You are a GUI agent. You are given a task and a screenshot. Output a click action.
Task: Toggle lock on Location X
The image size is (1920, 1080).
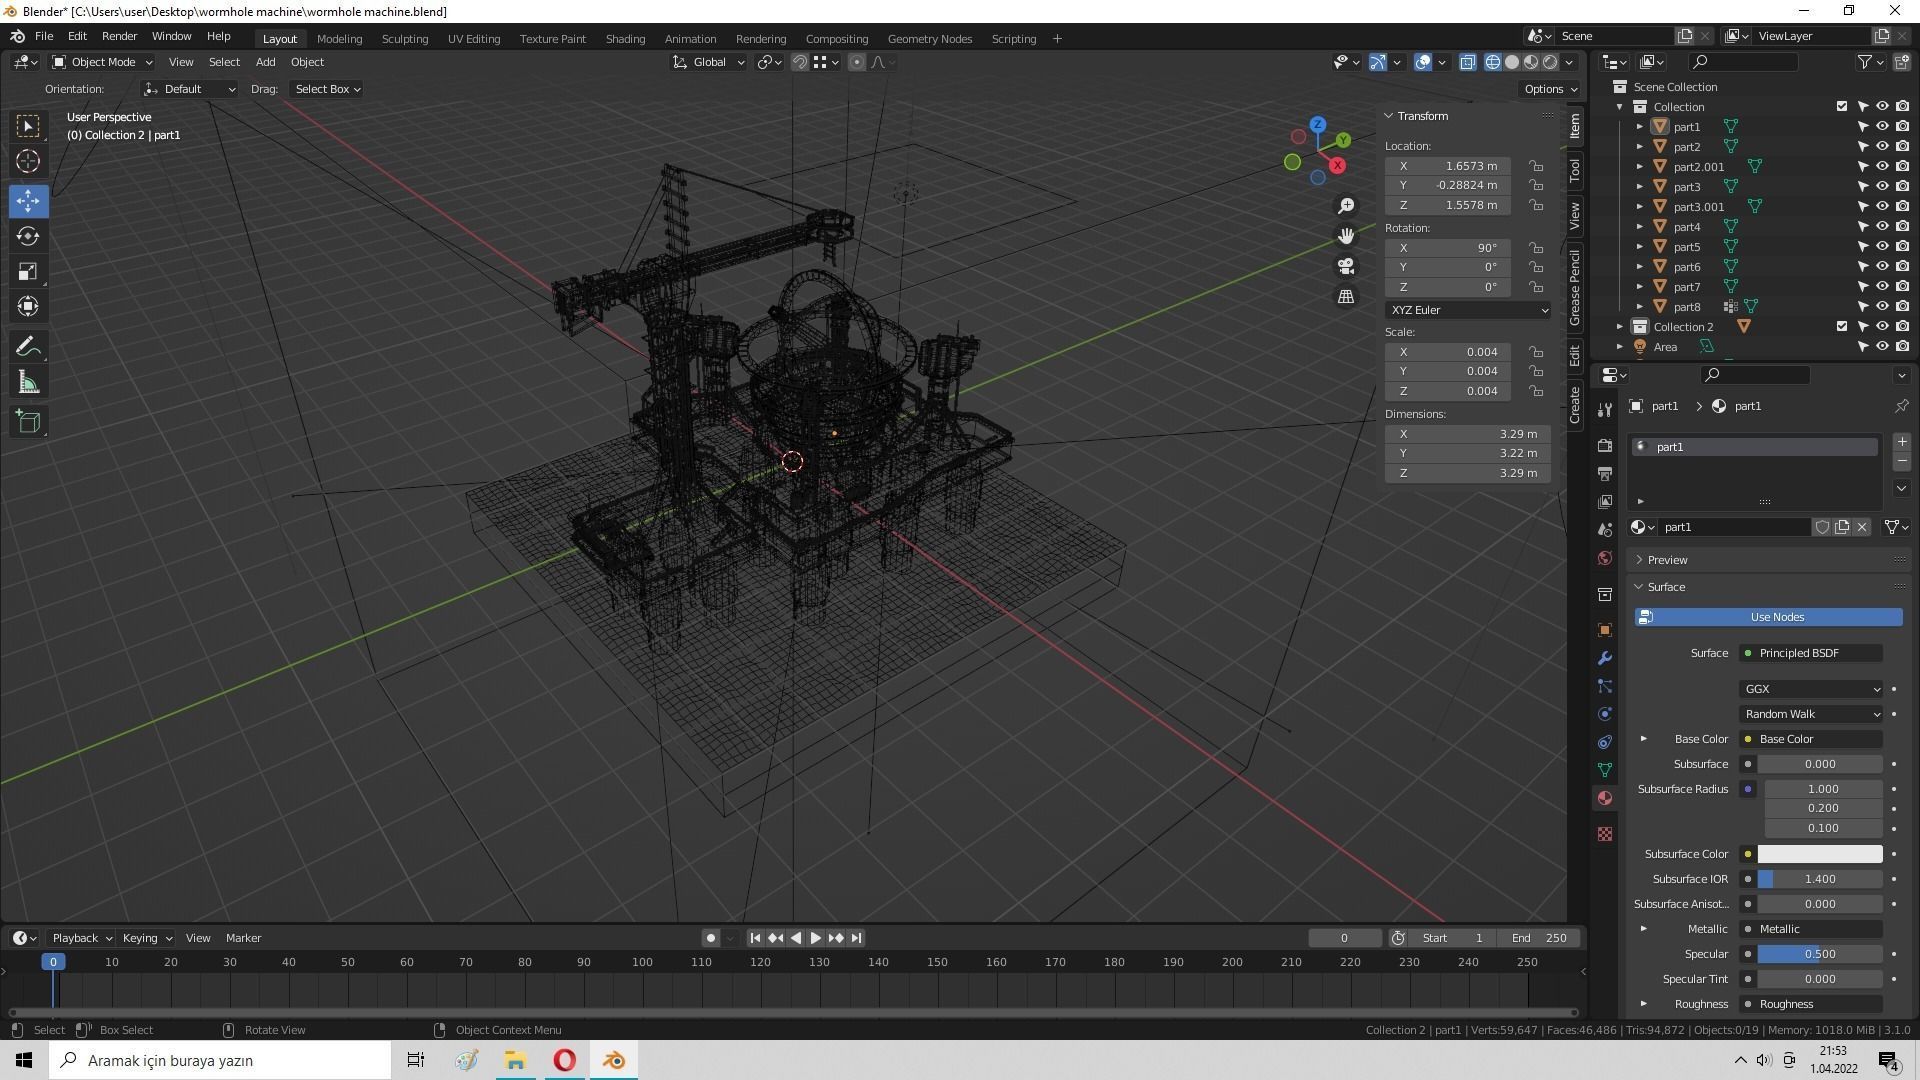[x=1536, y=166]
